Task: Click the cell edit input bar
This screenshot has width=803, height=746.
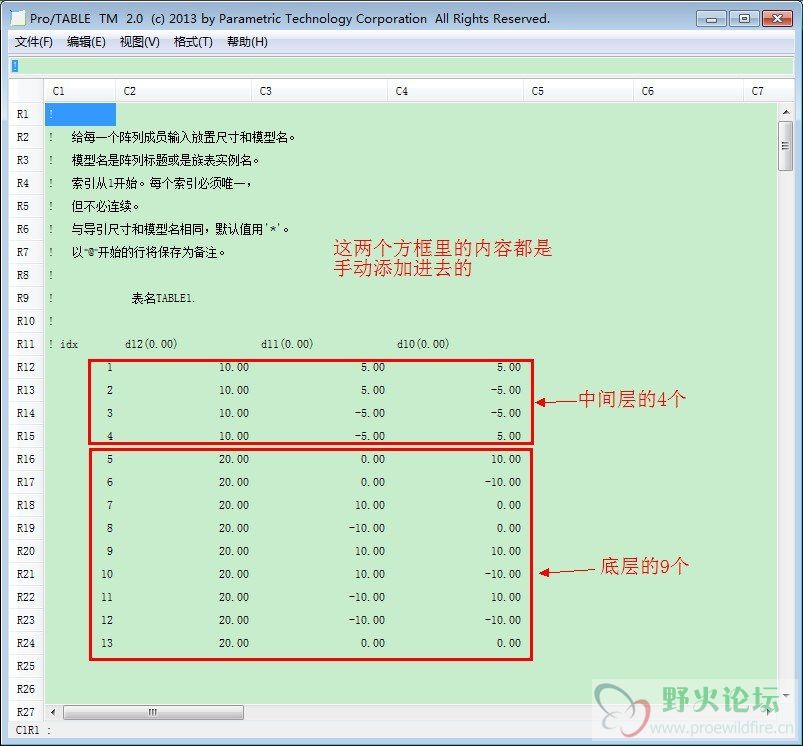Action: click(402, 66)
